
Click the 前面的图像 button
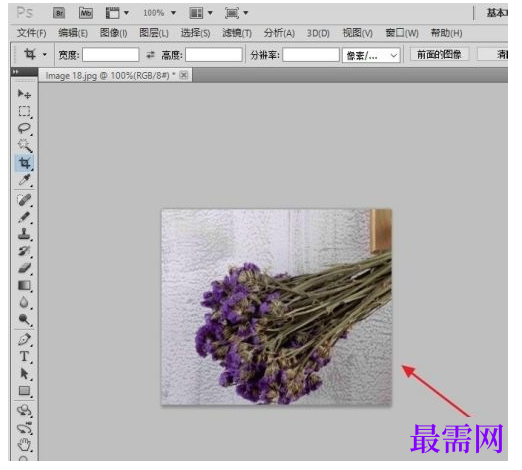439,54
